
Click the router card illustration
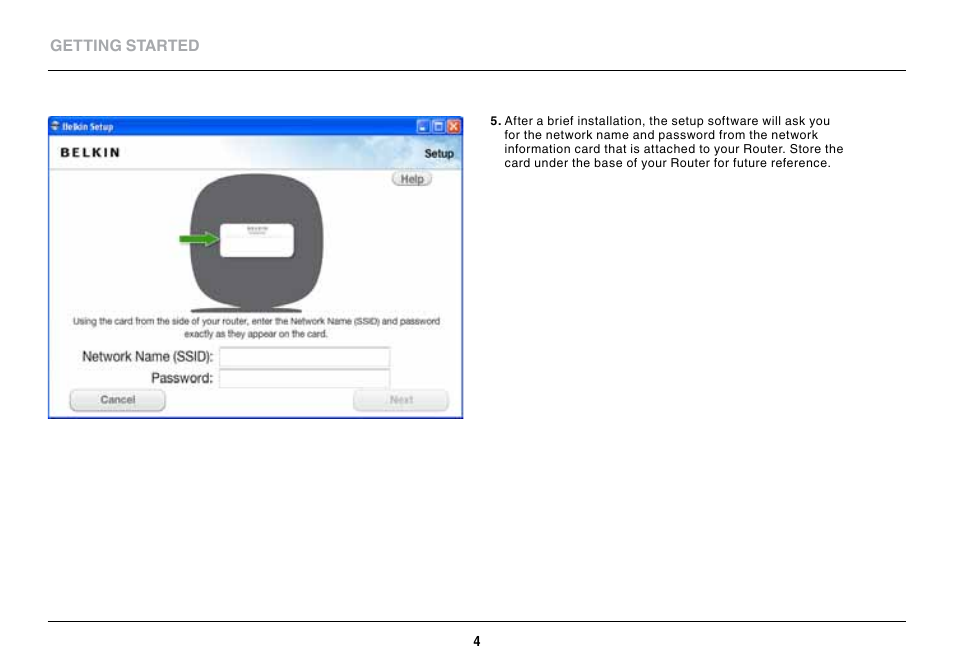256,240
